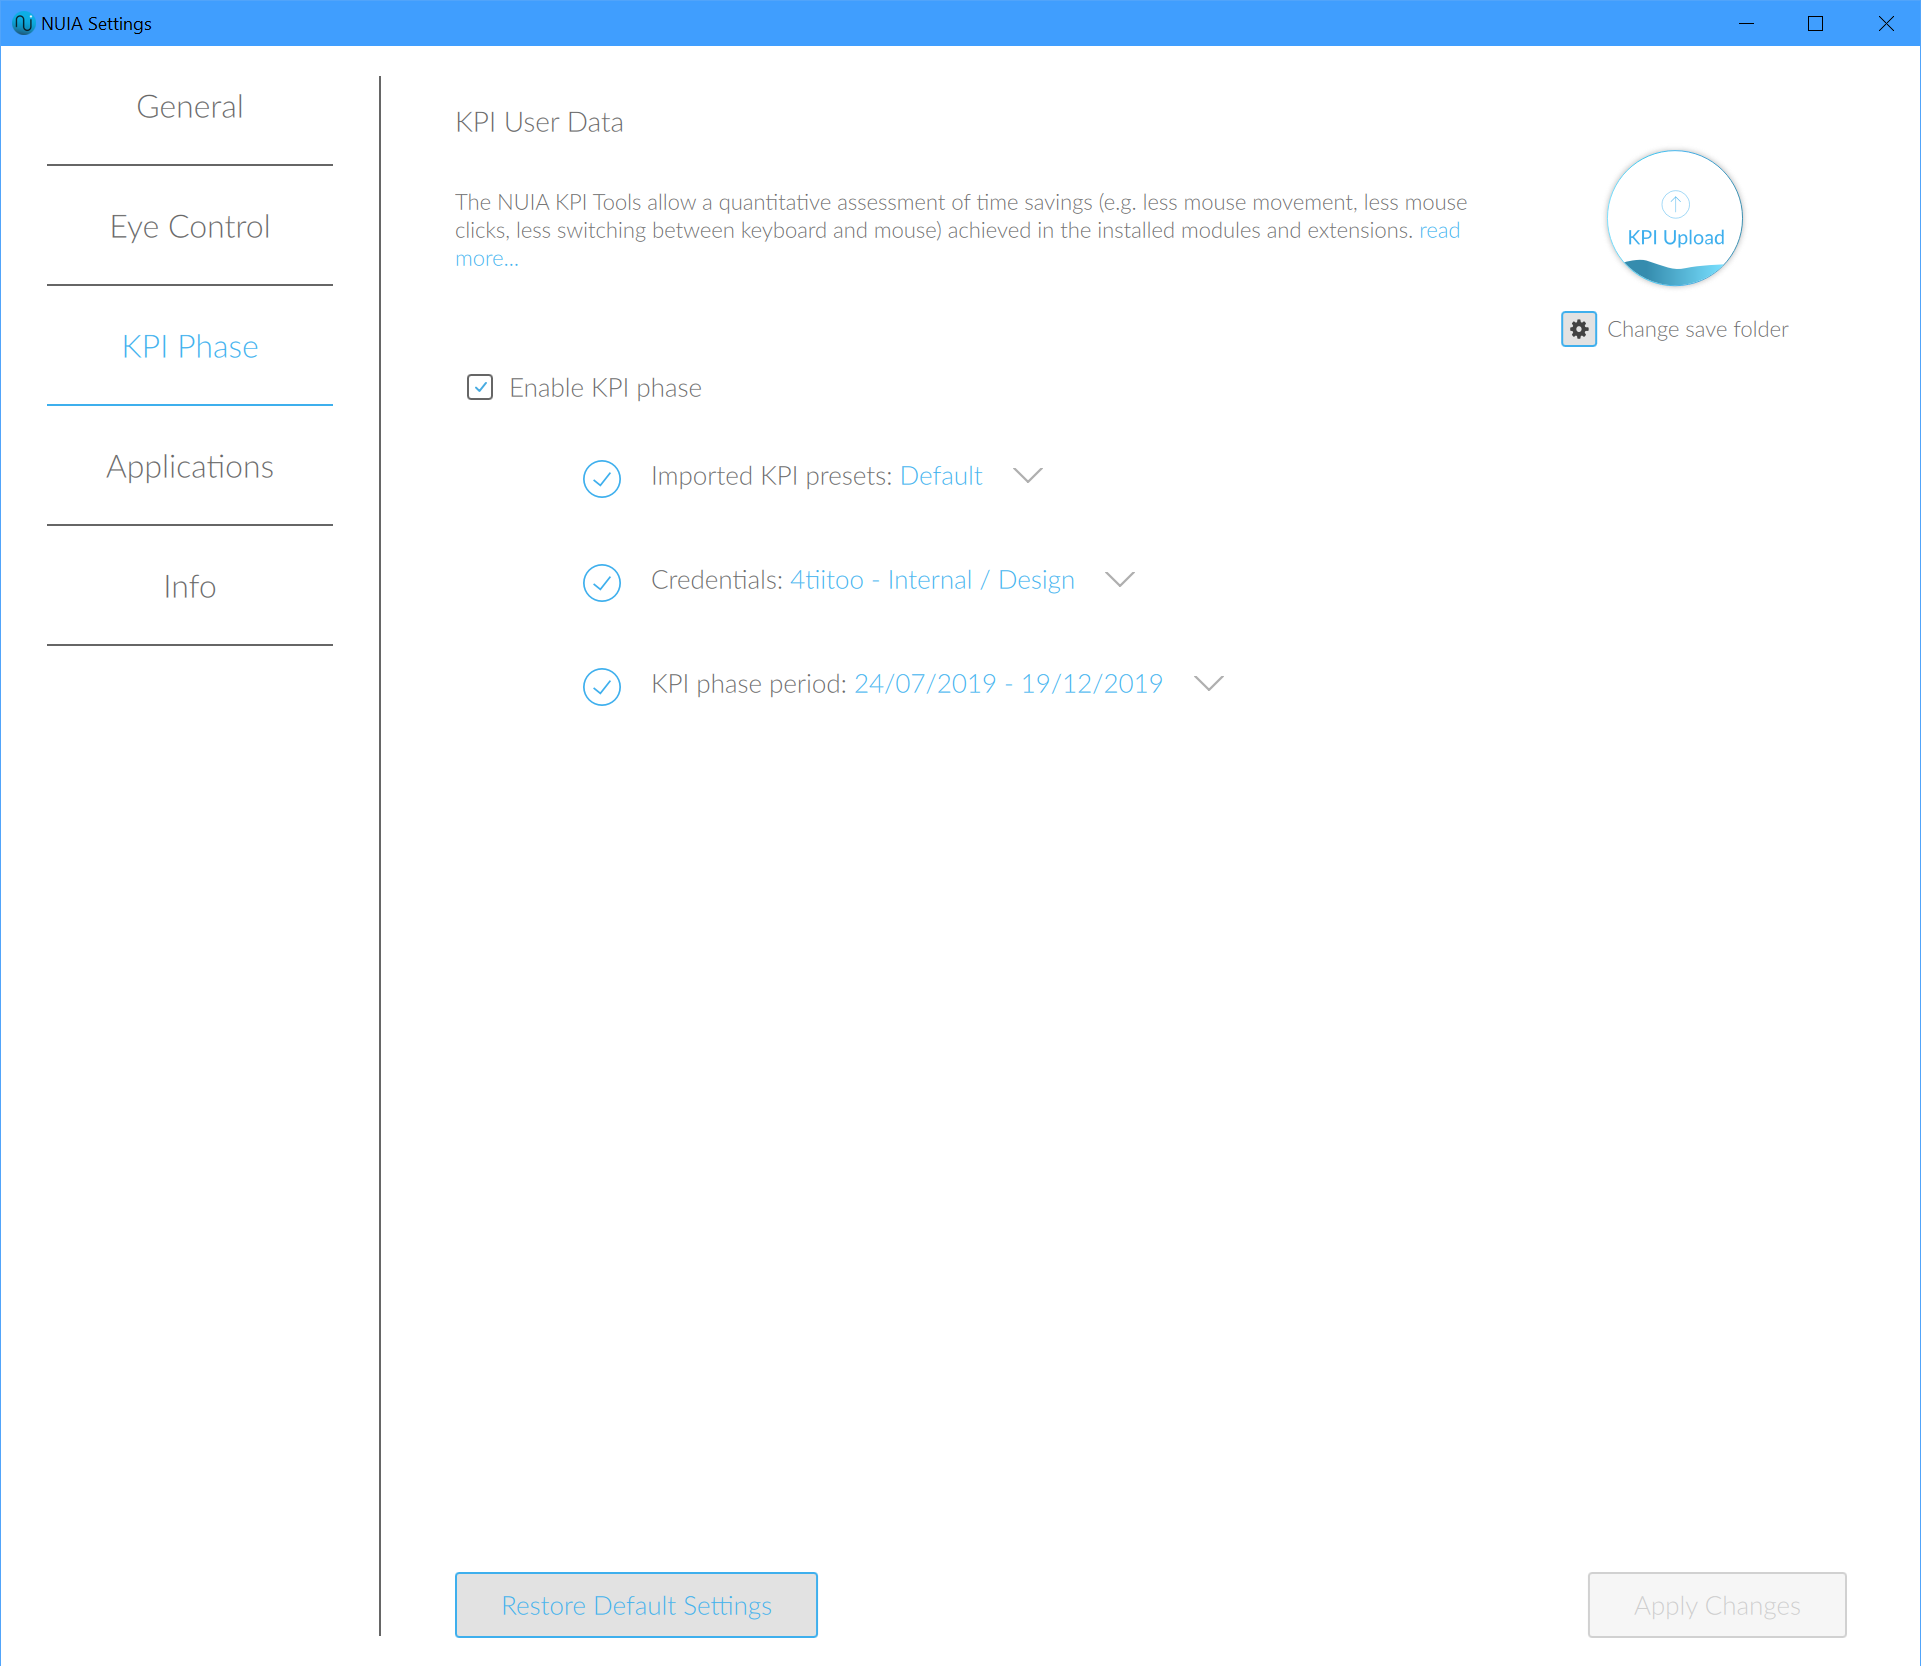1921x1666 pixels.
Task: Open the KPI Upload circular button
Action: point(1675,218)
